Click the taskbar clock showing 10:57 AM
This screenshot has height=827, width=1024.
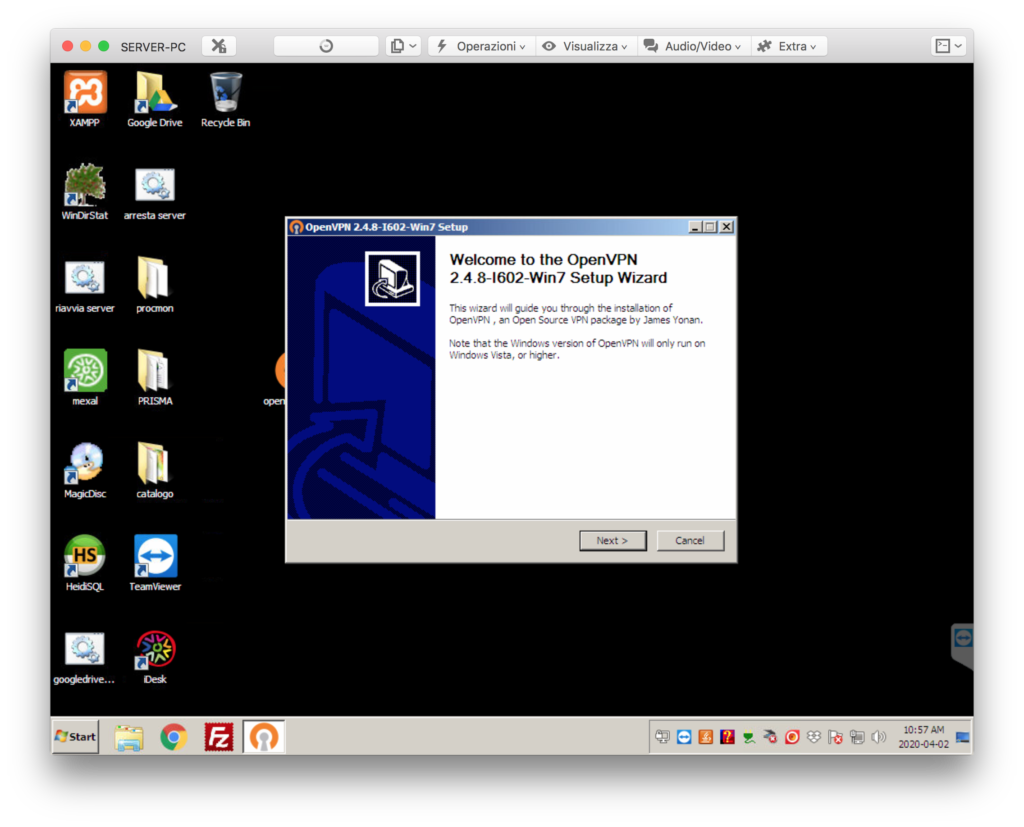pyautogui.click(x=923, y=737)
